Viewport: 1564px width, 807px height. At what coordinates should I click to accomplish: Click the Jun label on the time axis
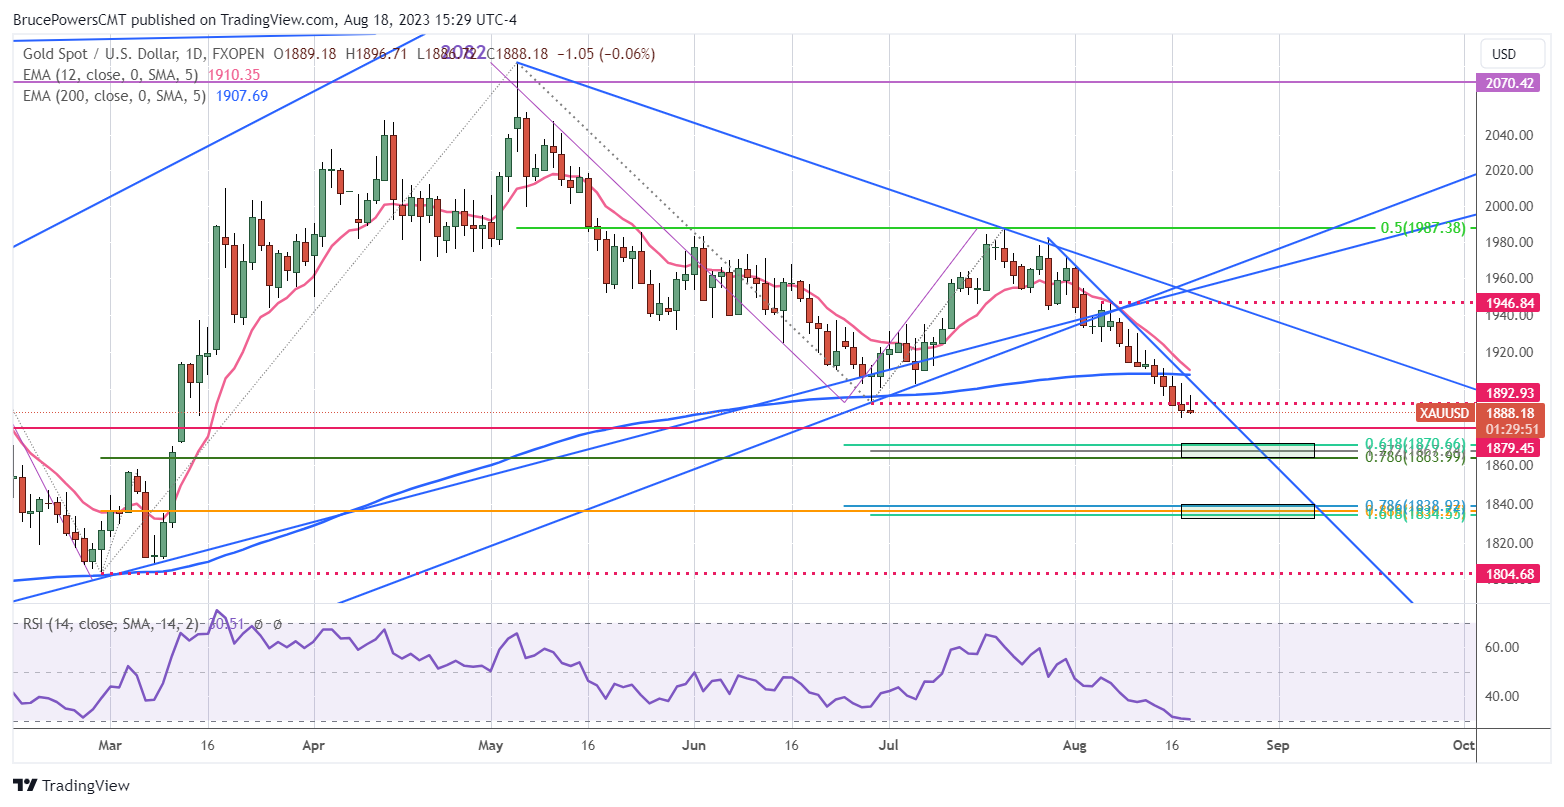693,745
